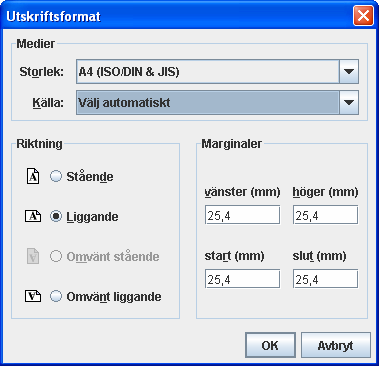This screenshot has width=379, height=366.
Task: Close the Utskriftsformat dialog
Action: pyautogui.click(x=363, y=16)
